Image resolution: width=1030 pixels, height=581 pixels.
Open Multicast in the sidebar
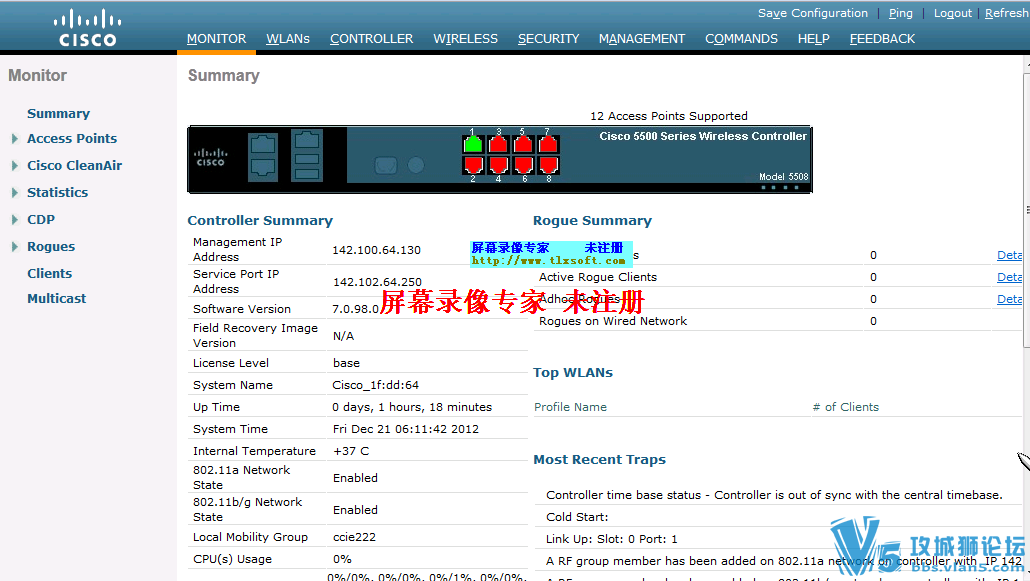pos(56,298)
